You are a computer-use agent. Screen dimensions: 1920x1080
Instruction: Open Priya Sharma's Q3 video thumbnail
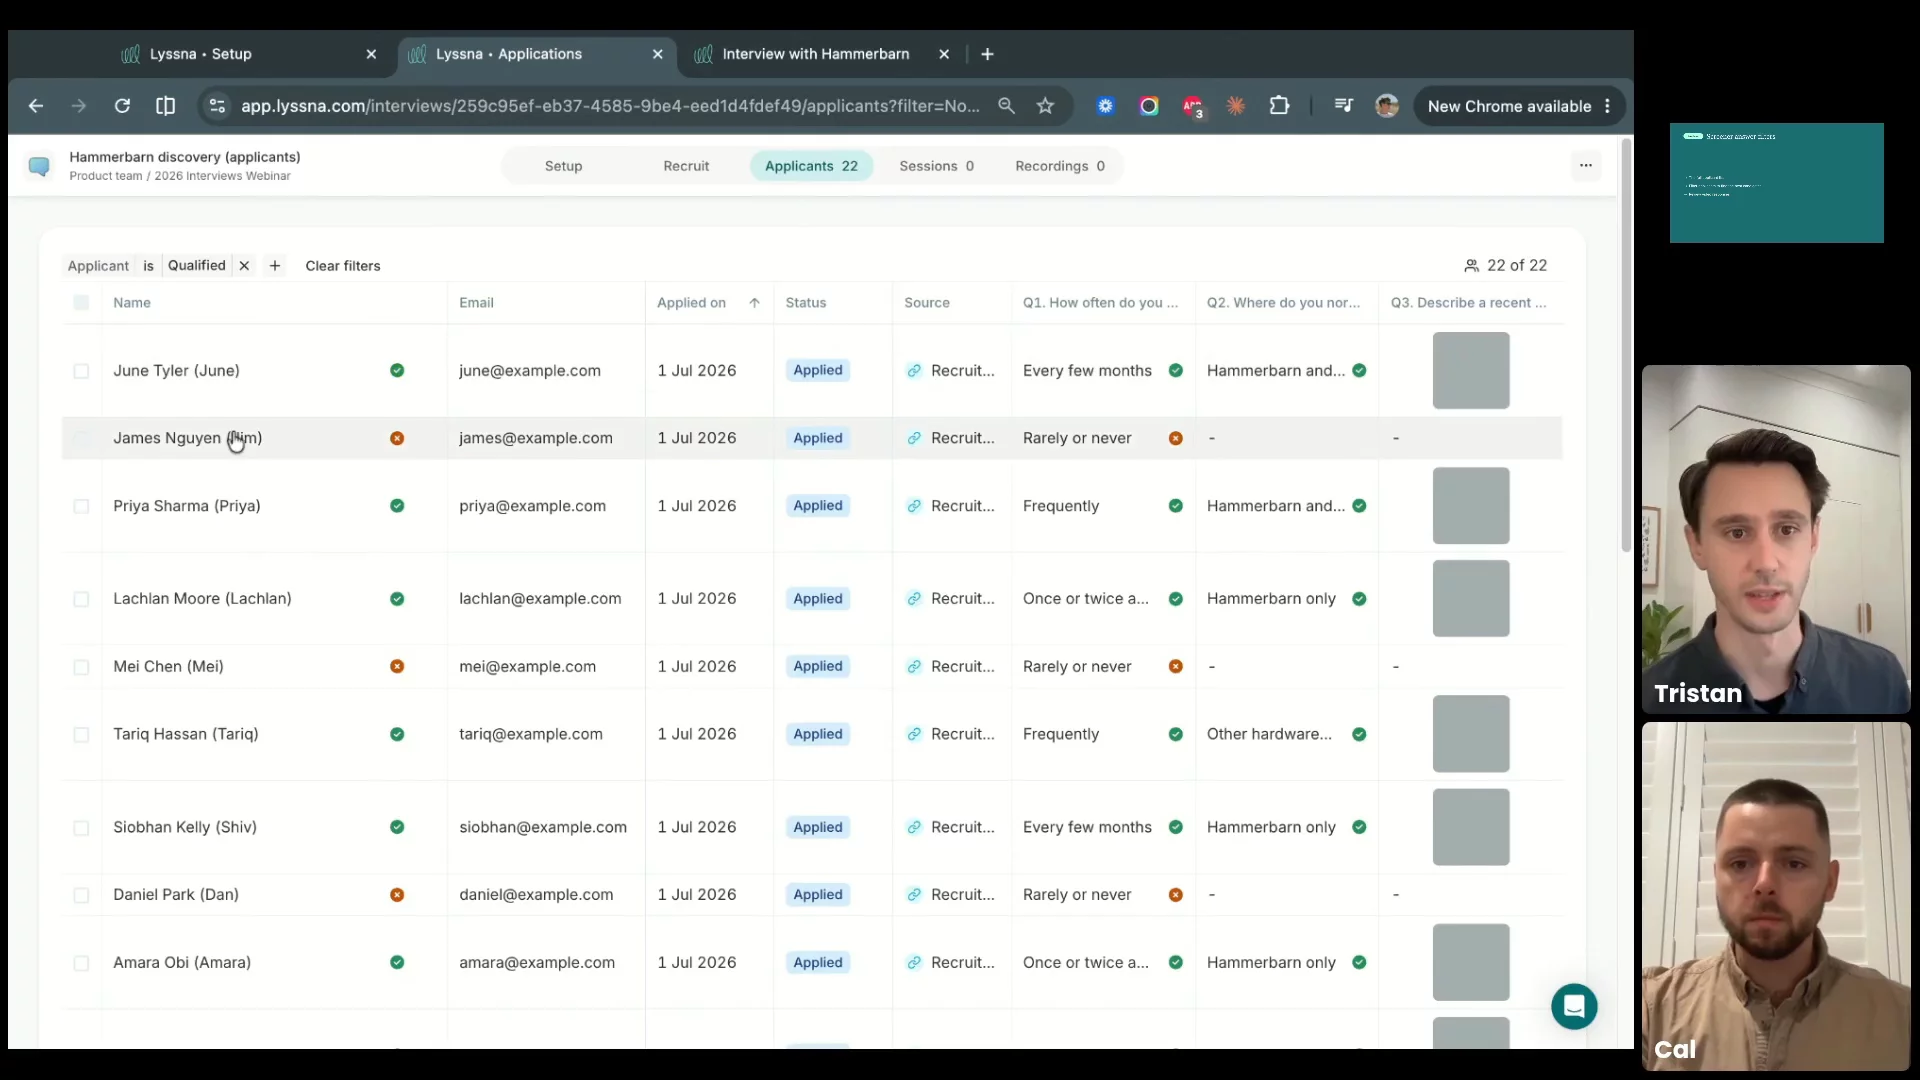pyautogui.click(x=1471, y=506)
